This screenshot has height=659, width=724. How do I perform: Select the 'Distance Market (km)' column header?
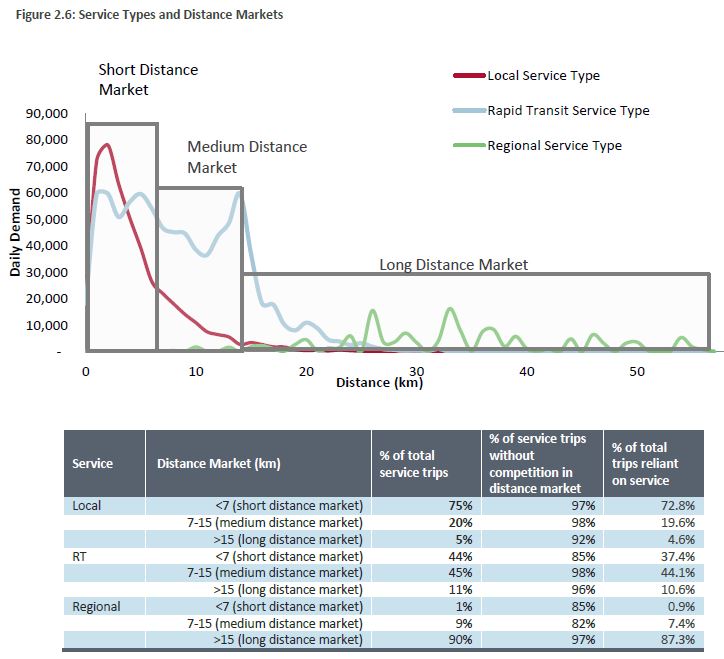click(x=217, y=464)
